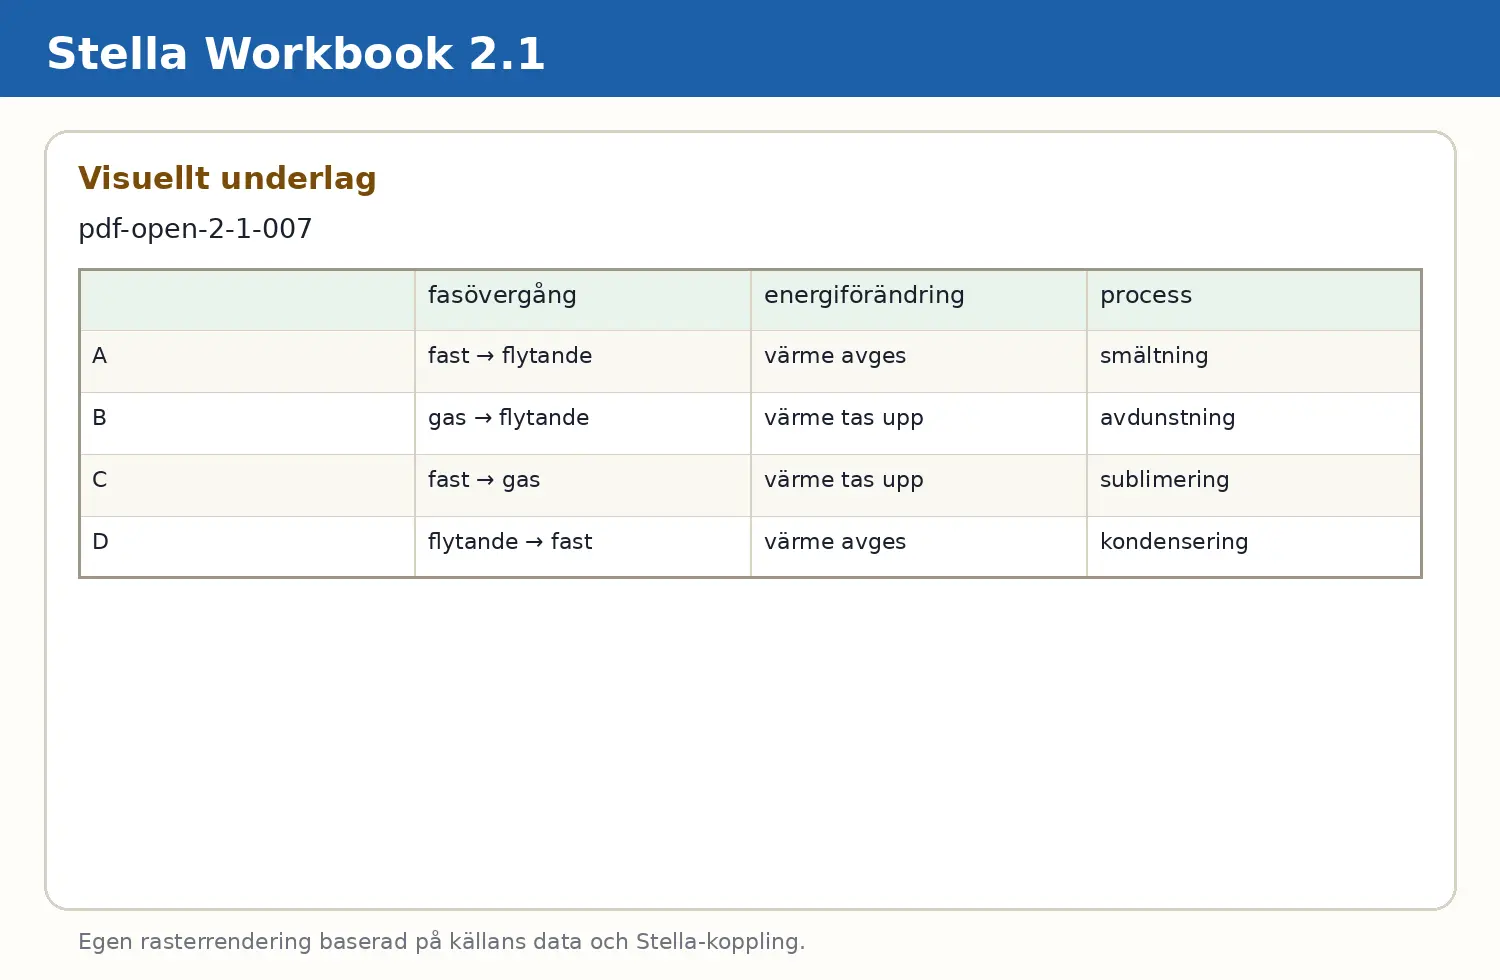Click the Stella Workbook 2.1 title
The width and height of the screenshot is (1500, 980).
[x=296, y=53]
